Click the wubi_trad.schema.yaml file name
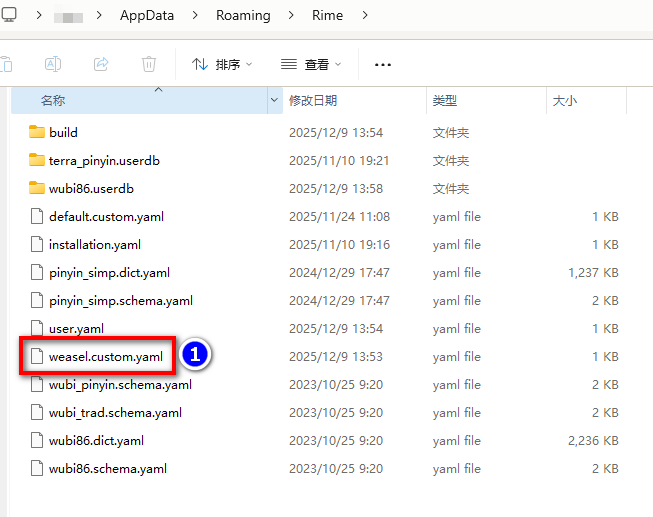 coord(115,412)
